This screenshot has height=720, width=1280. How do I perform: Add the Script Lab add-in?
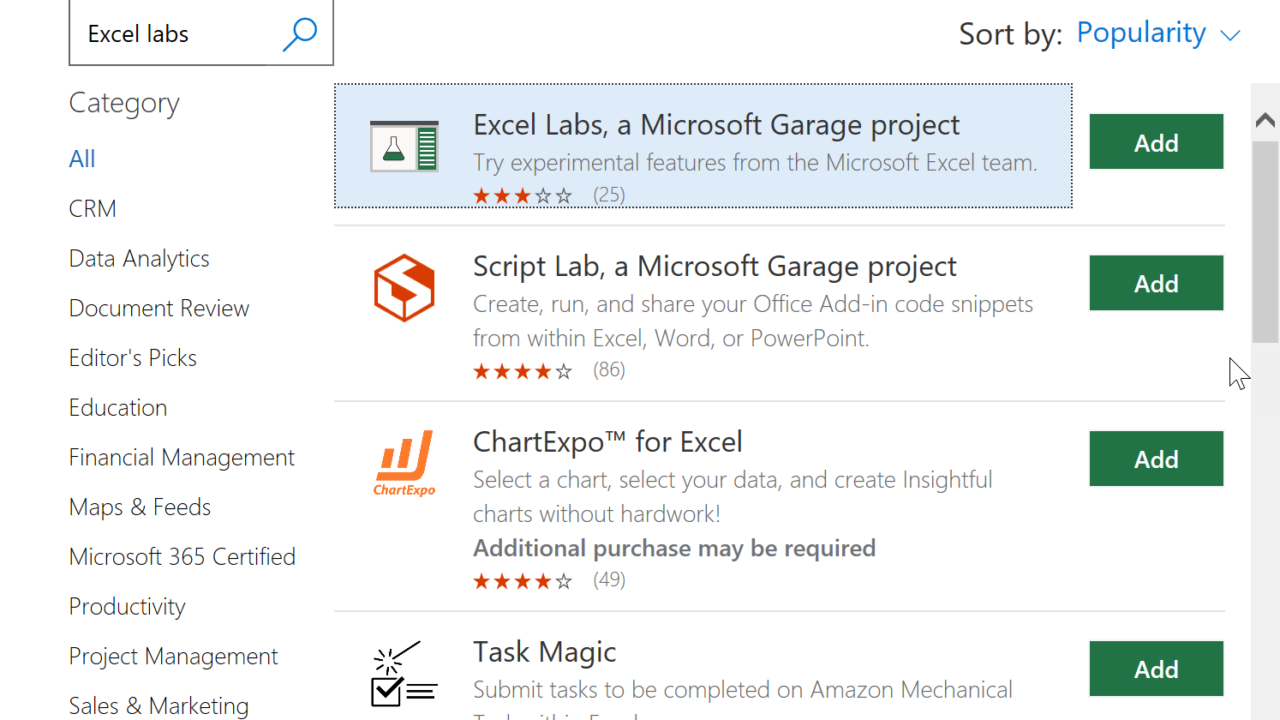point(1156,283)
